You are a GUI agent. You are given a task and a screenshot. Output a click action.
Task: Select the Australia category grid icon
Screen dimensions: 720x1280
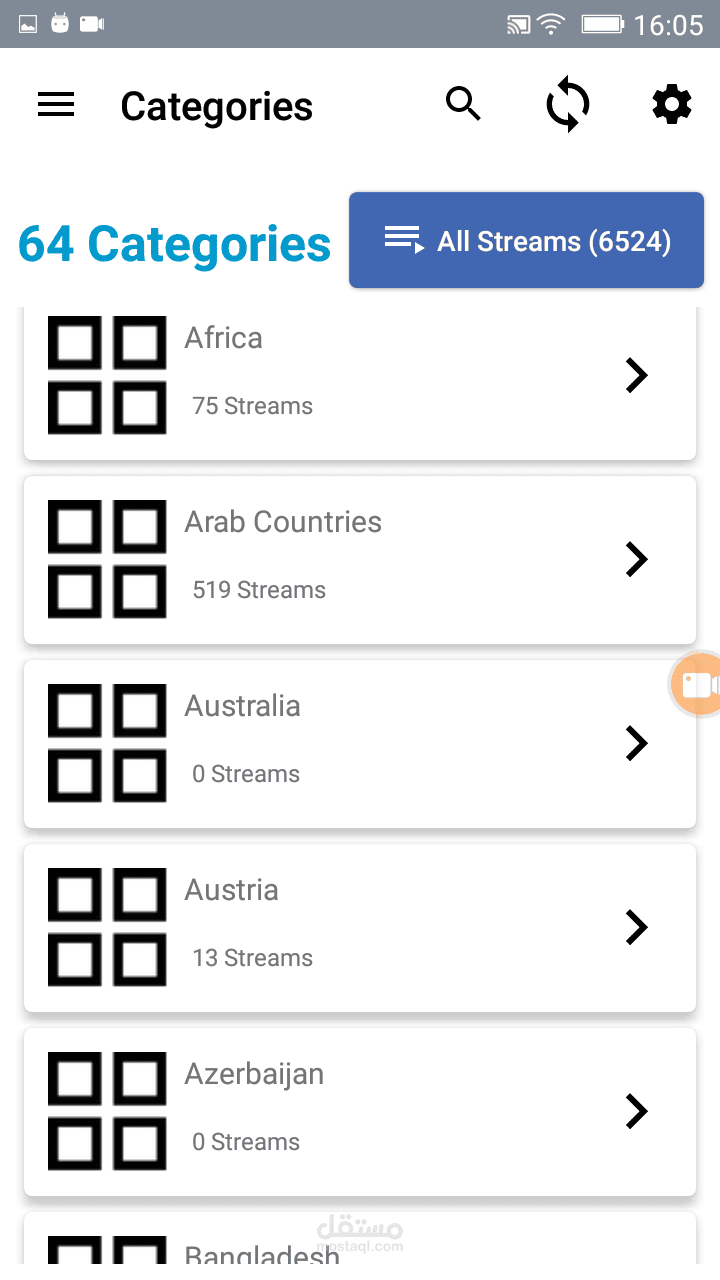[107, 743]
